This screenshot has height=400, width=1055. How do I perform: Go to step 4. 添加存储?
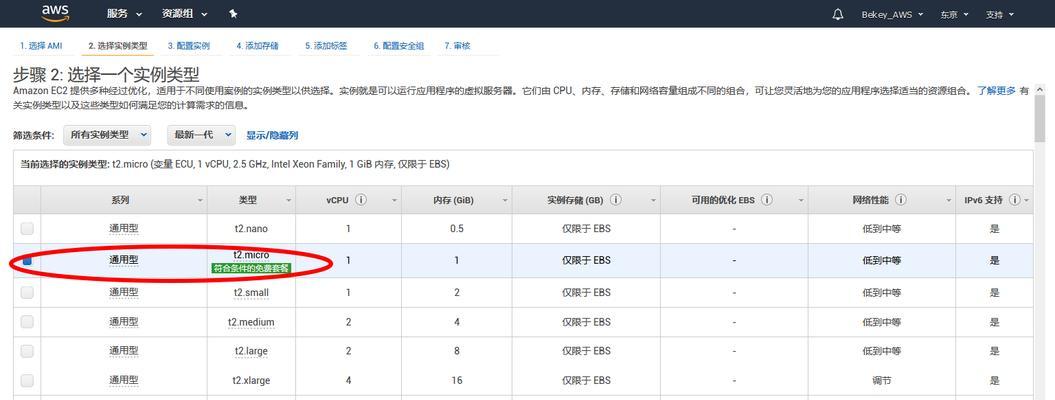[x=258, y=46]
